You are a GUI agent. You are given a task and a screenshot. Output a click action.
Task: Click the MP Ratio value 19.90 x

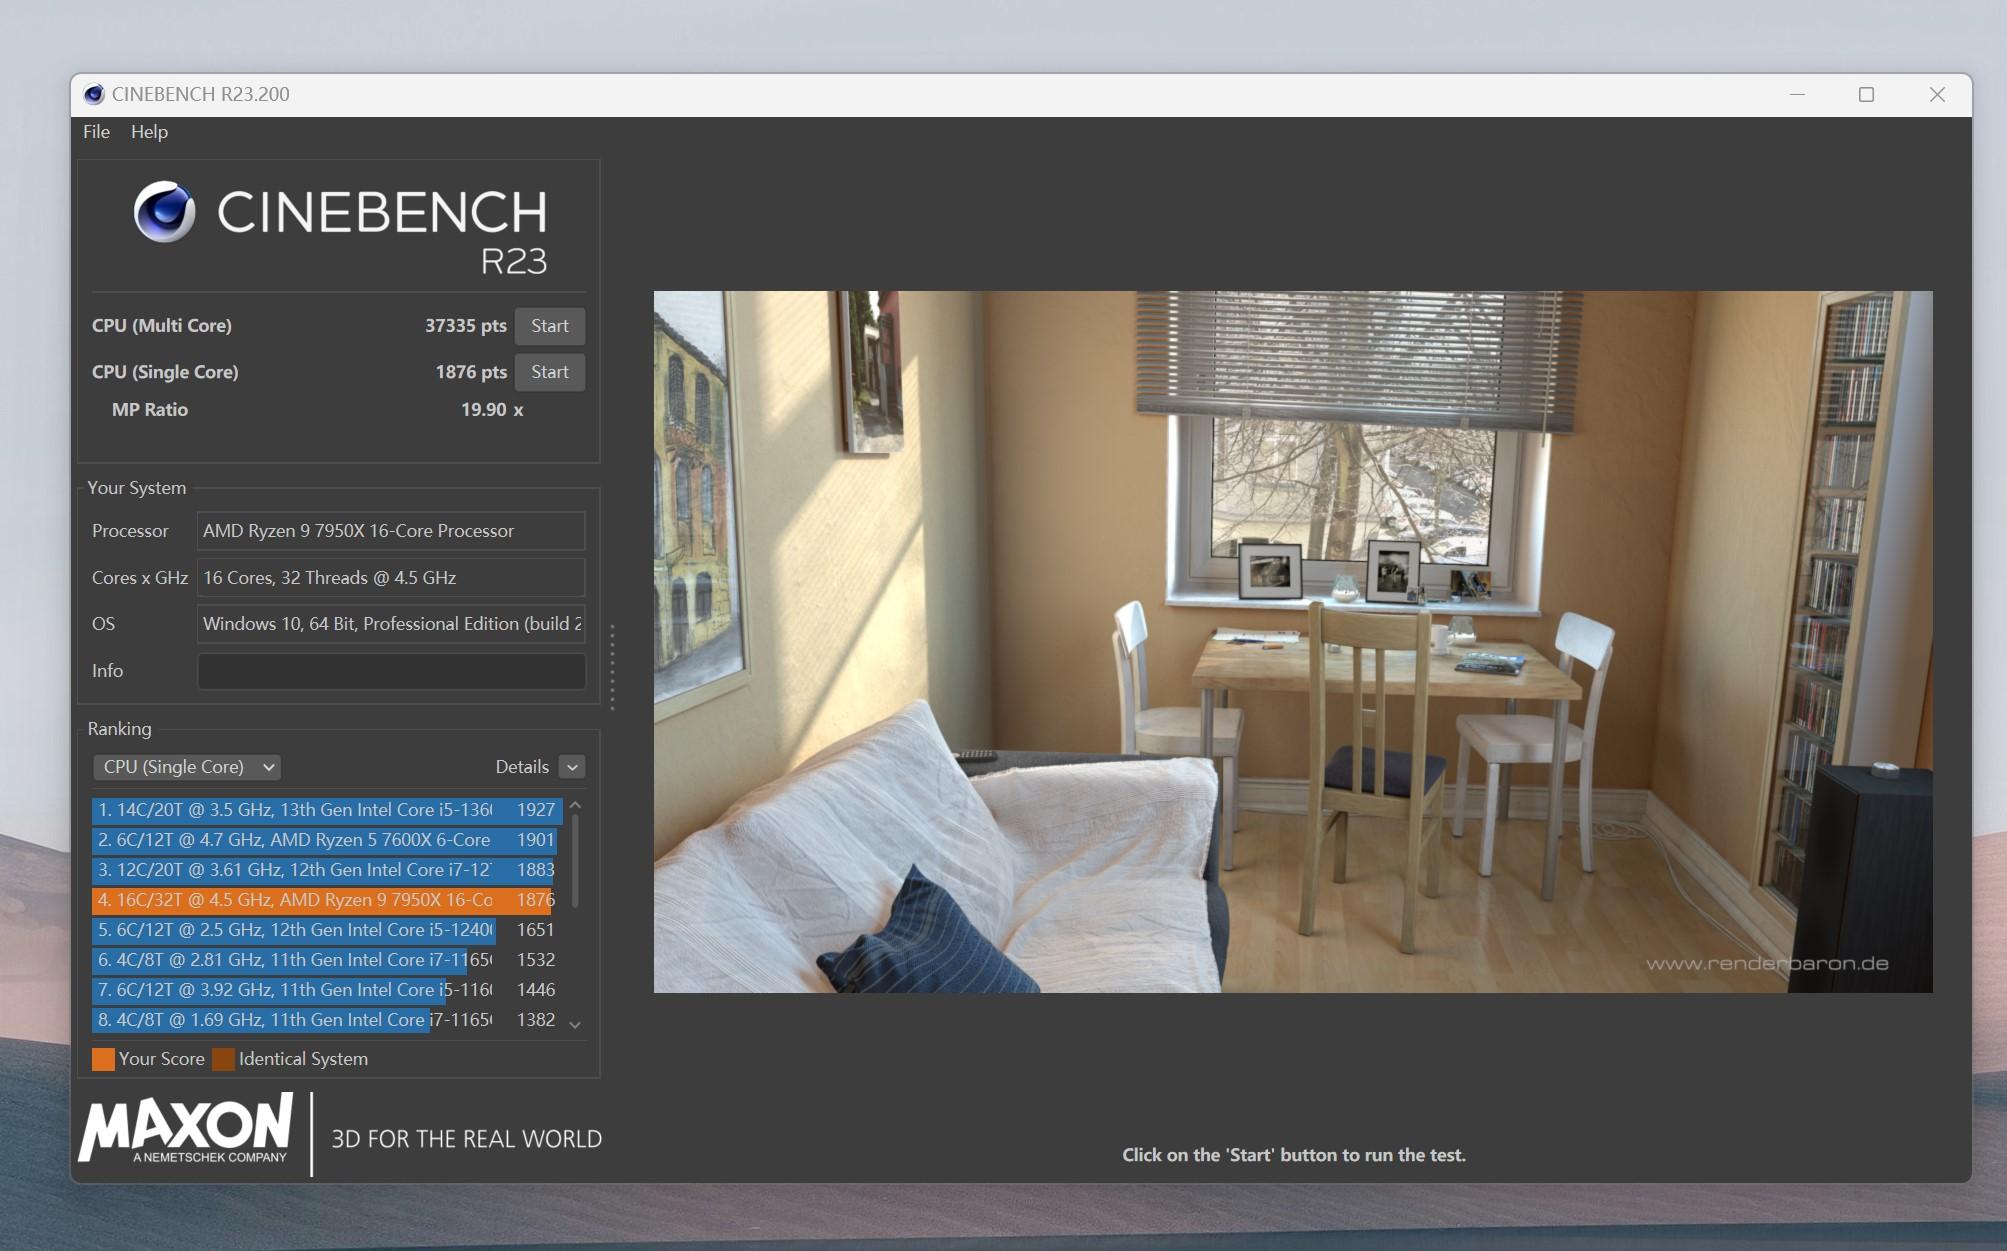coord(492,410)
